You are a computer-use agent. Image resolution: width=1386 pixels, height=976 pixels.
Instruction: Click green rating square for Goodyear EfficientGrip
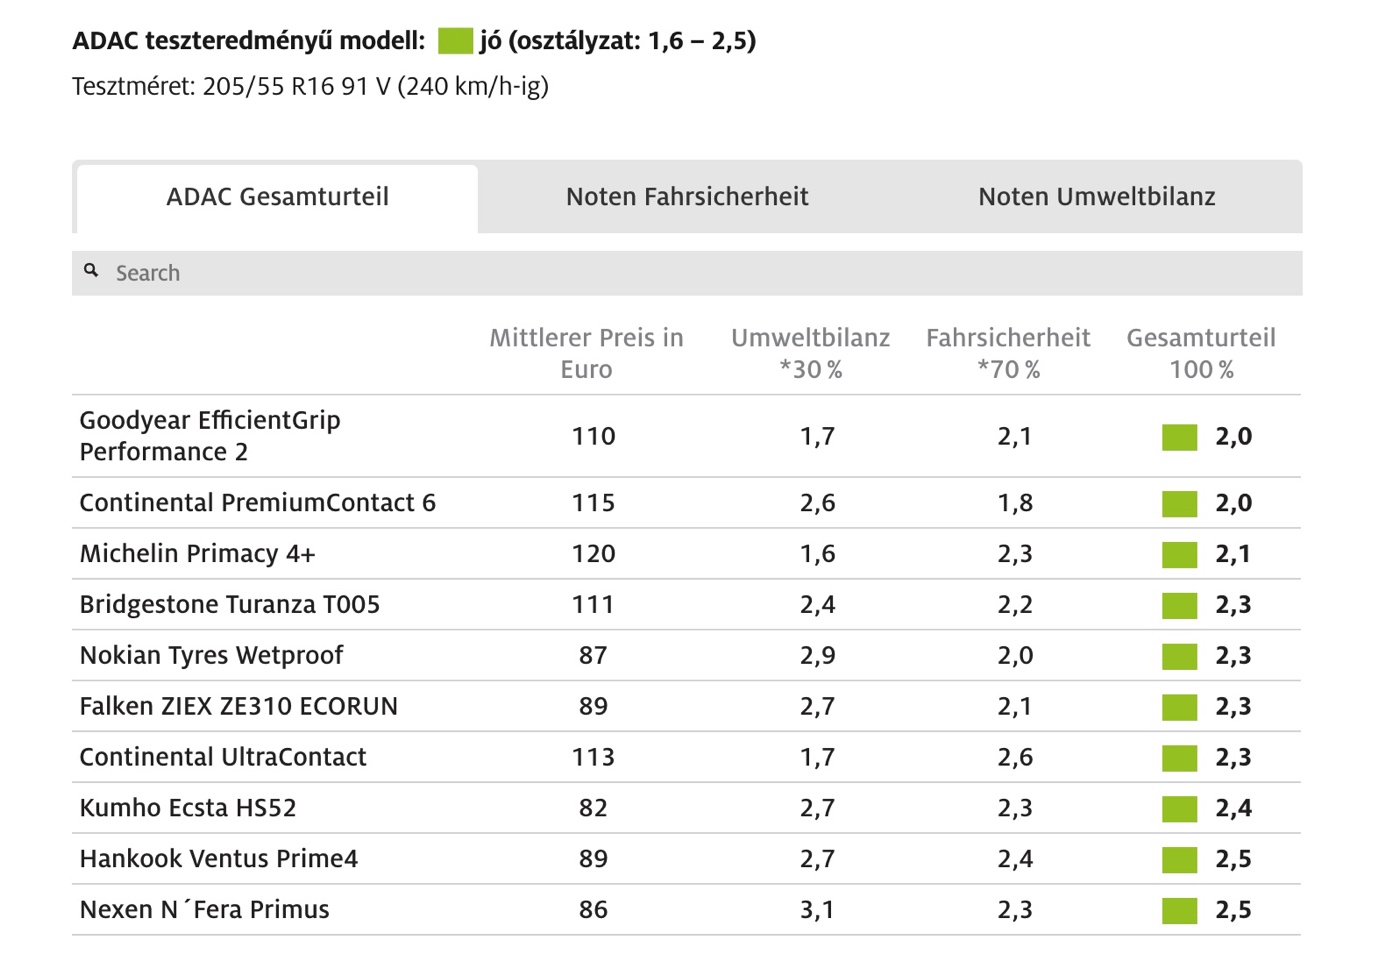[1179, 437]
